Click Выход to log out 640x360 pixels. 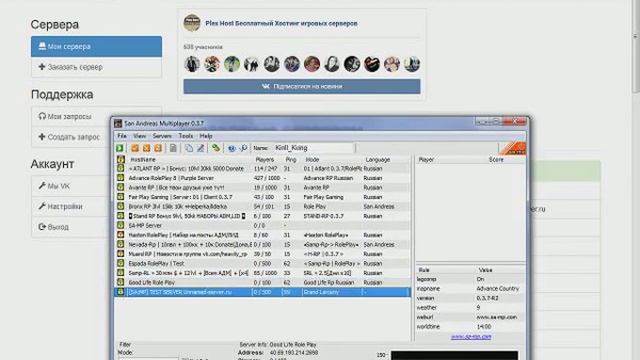click(58, 227)
